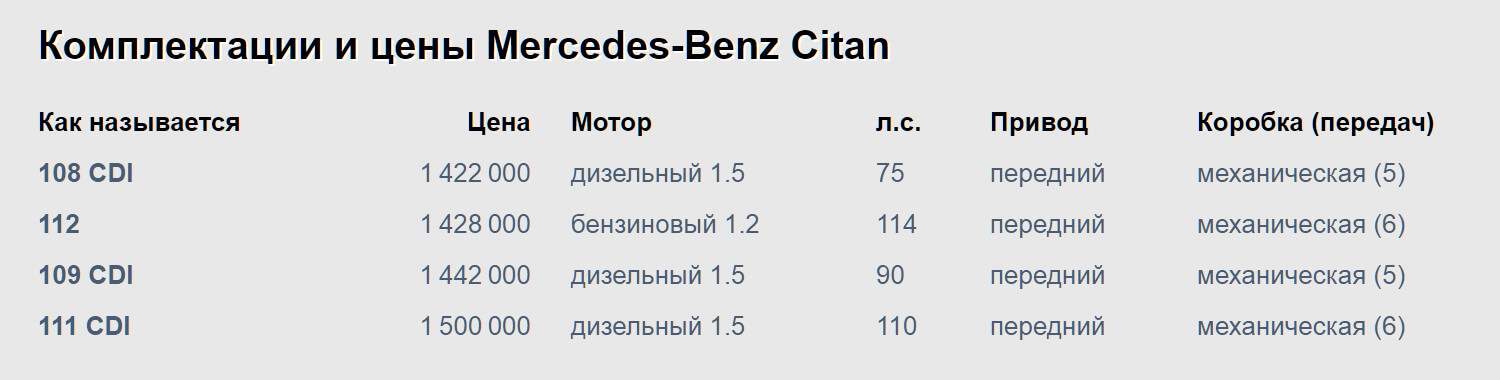
Task: Click the Коробка (передач) column header
Action: click(1316, 123)
